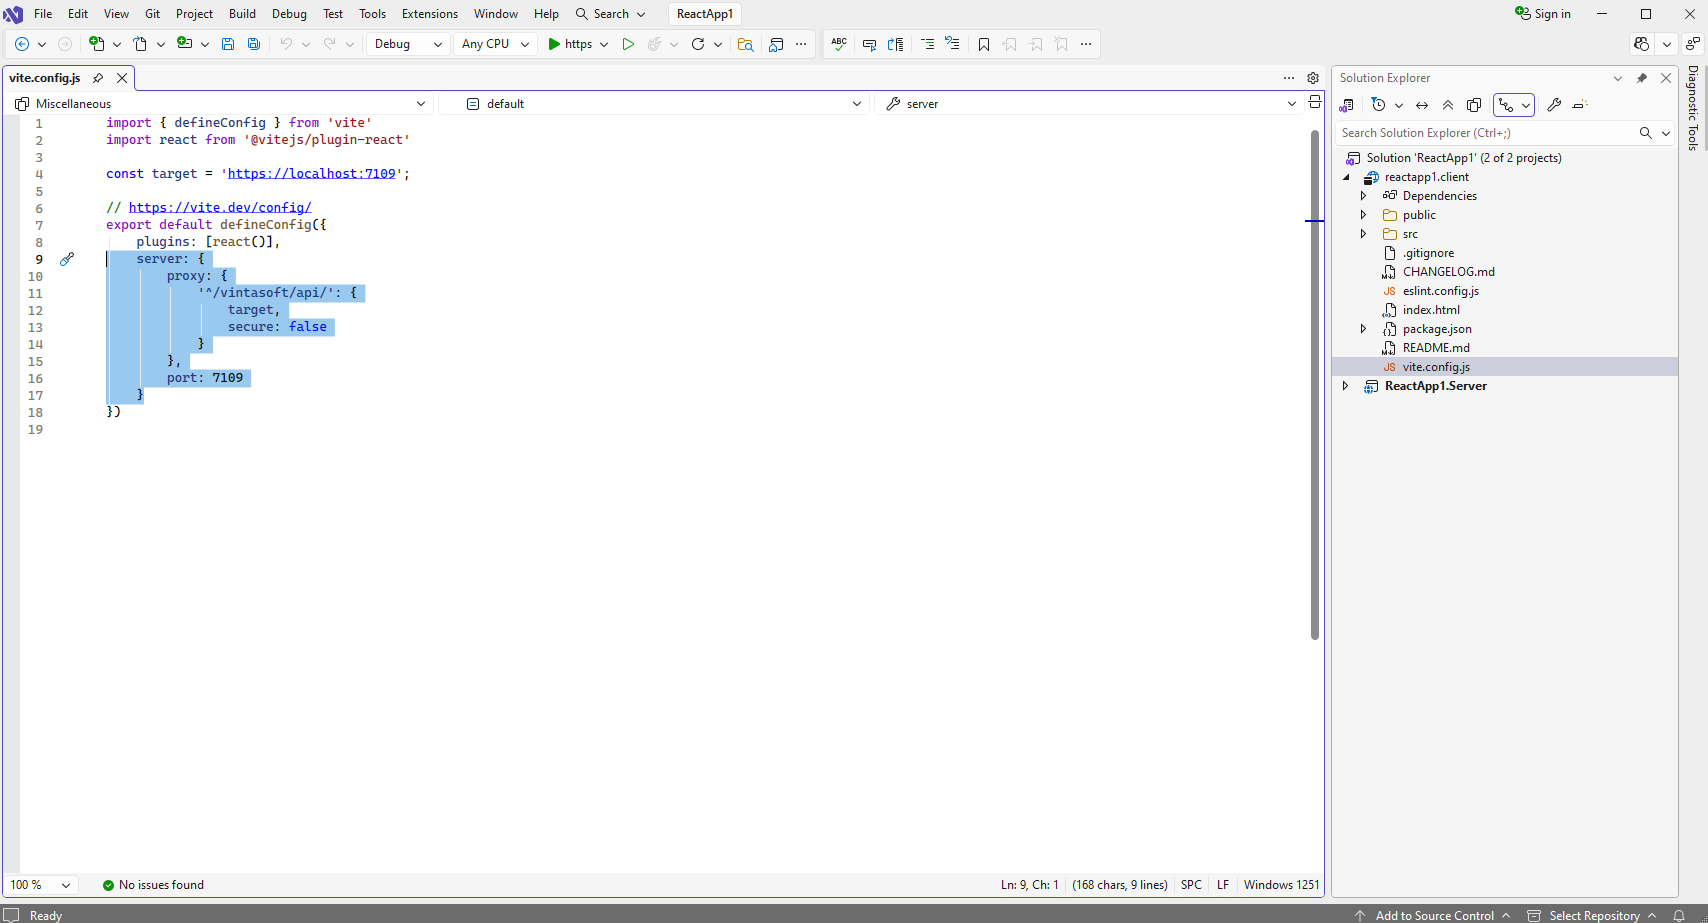Click Sync with Active Document arrows icon
Image resolution: width=1708 pixels, height=923 pixels.
(x=1422, y=105)
